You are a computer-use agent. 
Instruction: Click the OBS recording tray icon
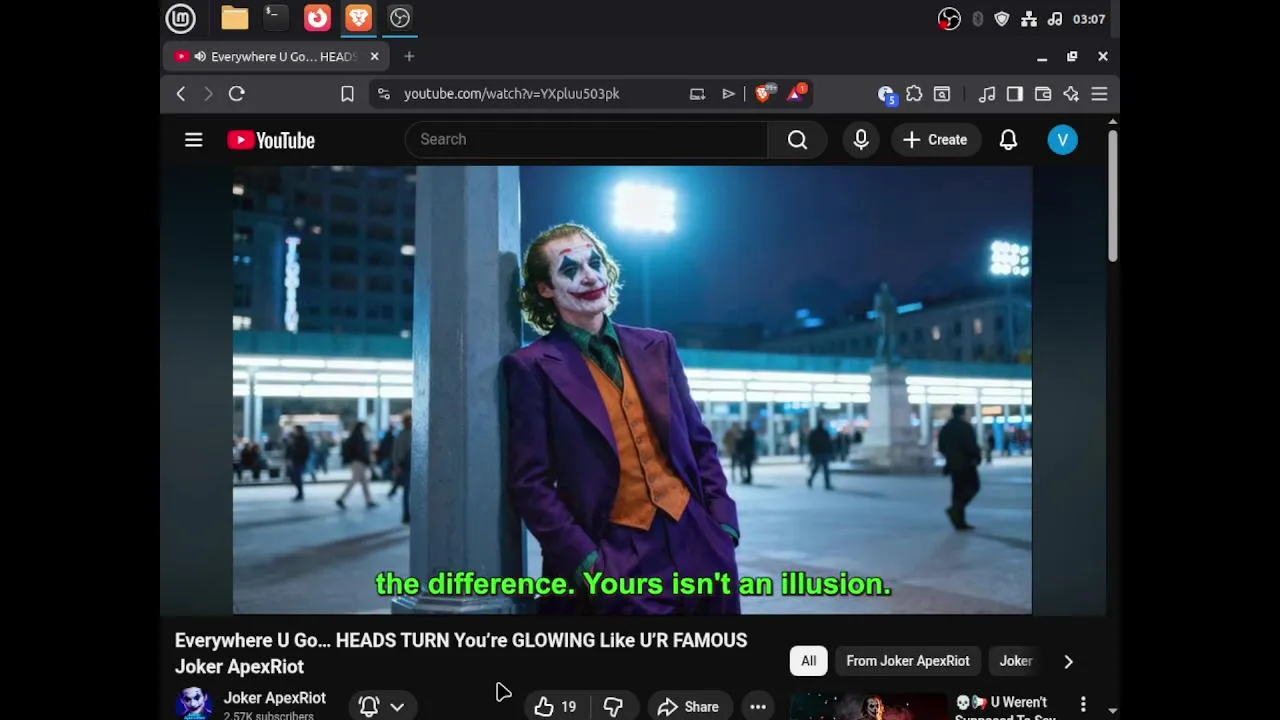pyautogui.click(x=949, y=19)
